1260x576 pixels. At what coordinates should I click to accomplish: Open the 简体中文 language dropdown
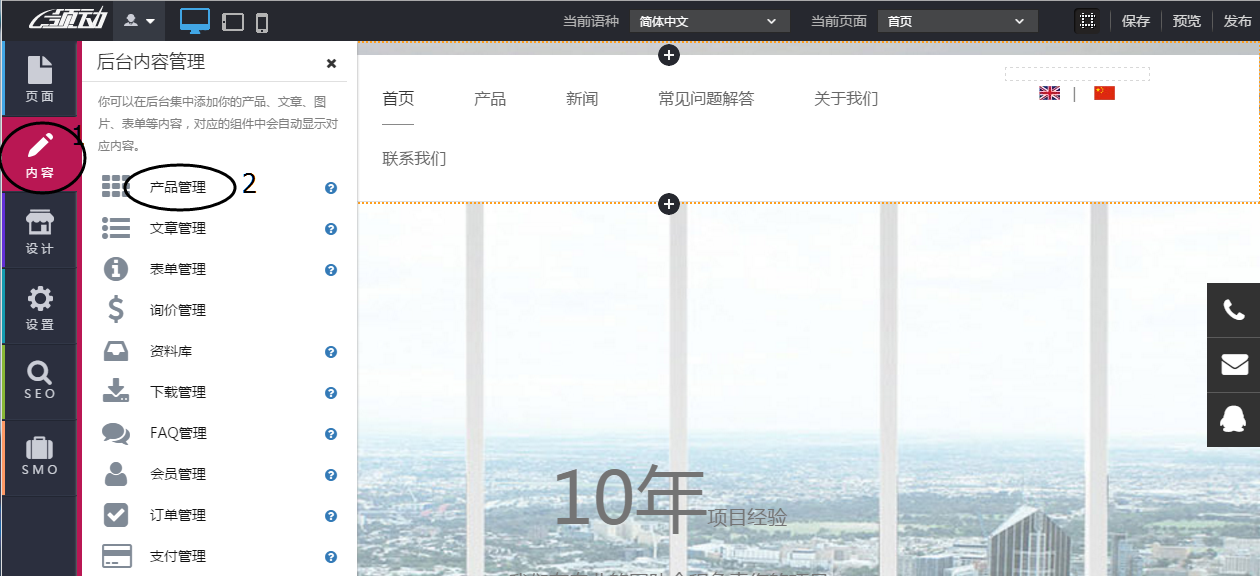(x=710, y=20)
